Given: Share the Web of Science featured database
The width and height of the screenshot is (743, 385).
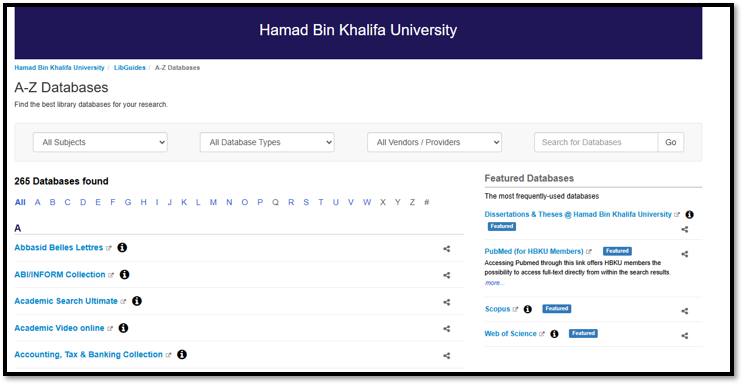Looking at the screenshot, I should pyautogui.click(x=685, y=336).
